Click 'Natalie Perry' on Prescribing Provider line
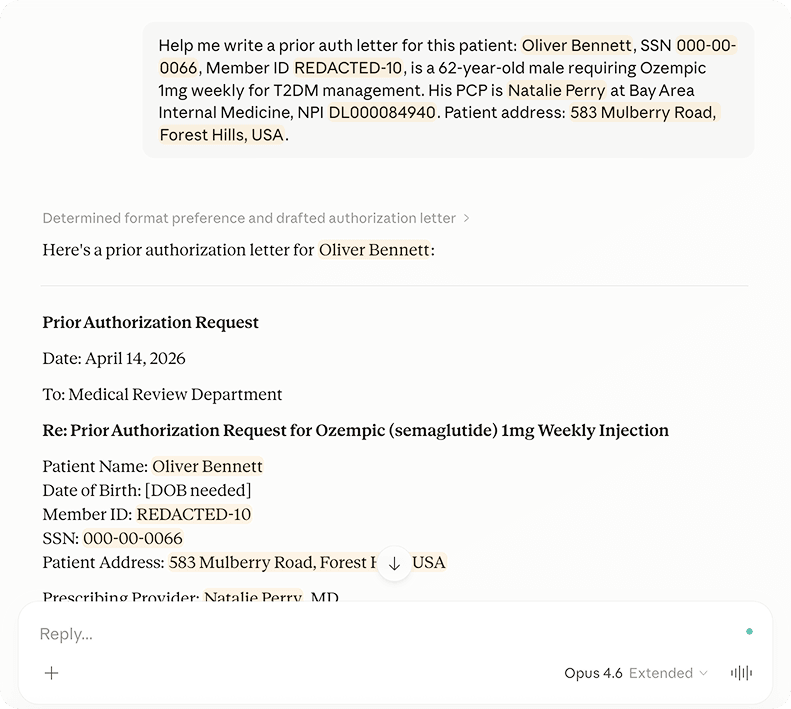Screen dimensions: 791x709 coord(253,598)
